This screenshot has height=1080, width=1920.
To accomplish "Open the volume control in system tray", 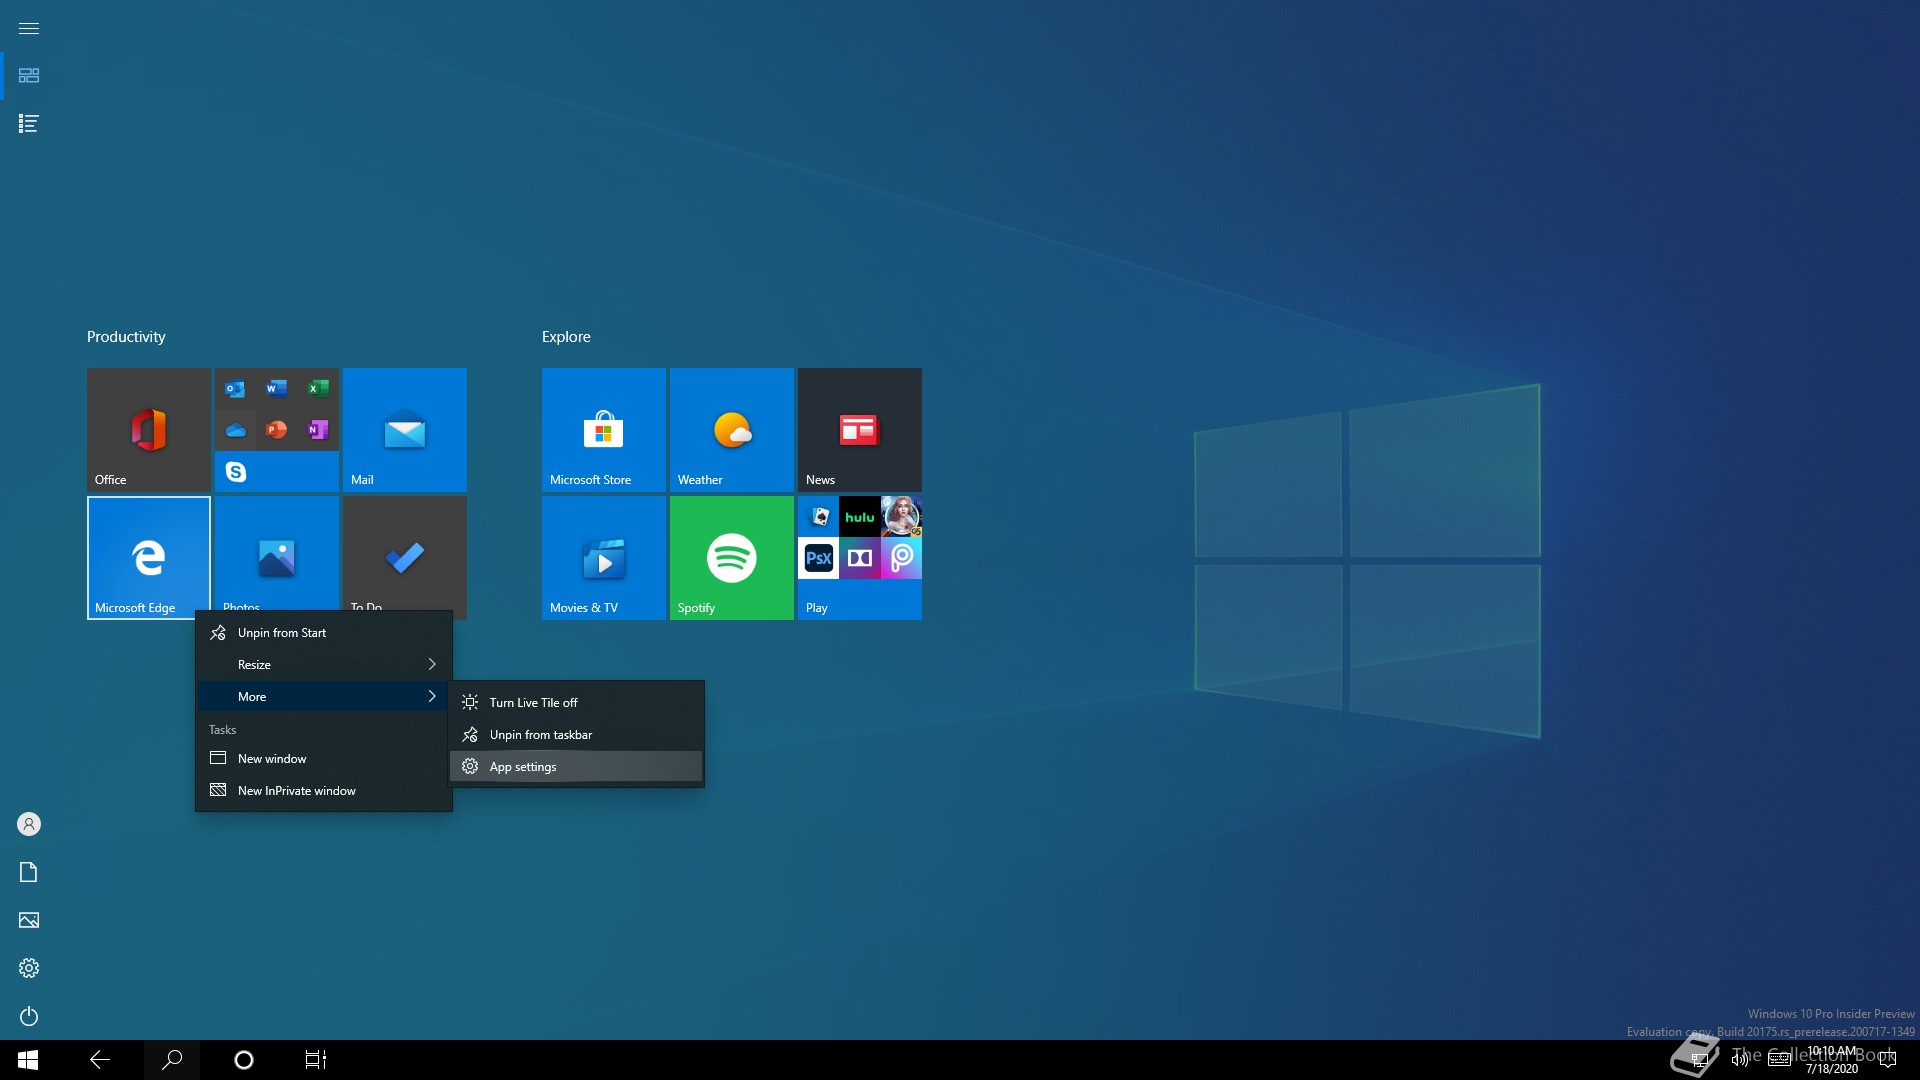I will point(1740,1060).
